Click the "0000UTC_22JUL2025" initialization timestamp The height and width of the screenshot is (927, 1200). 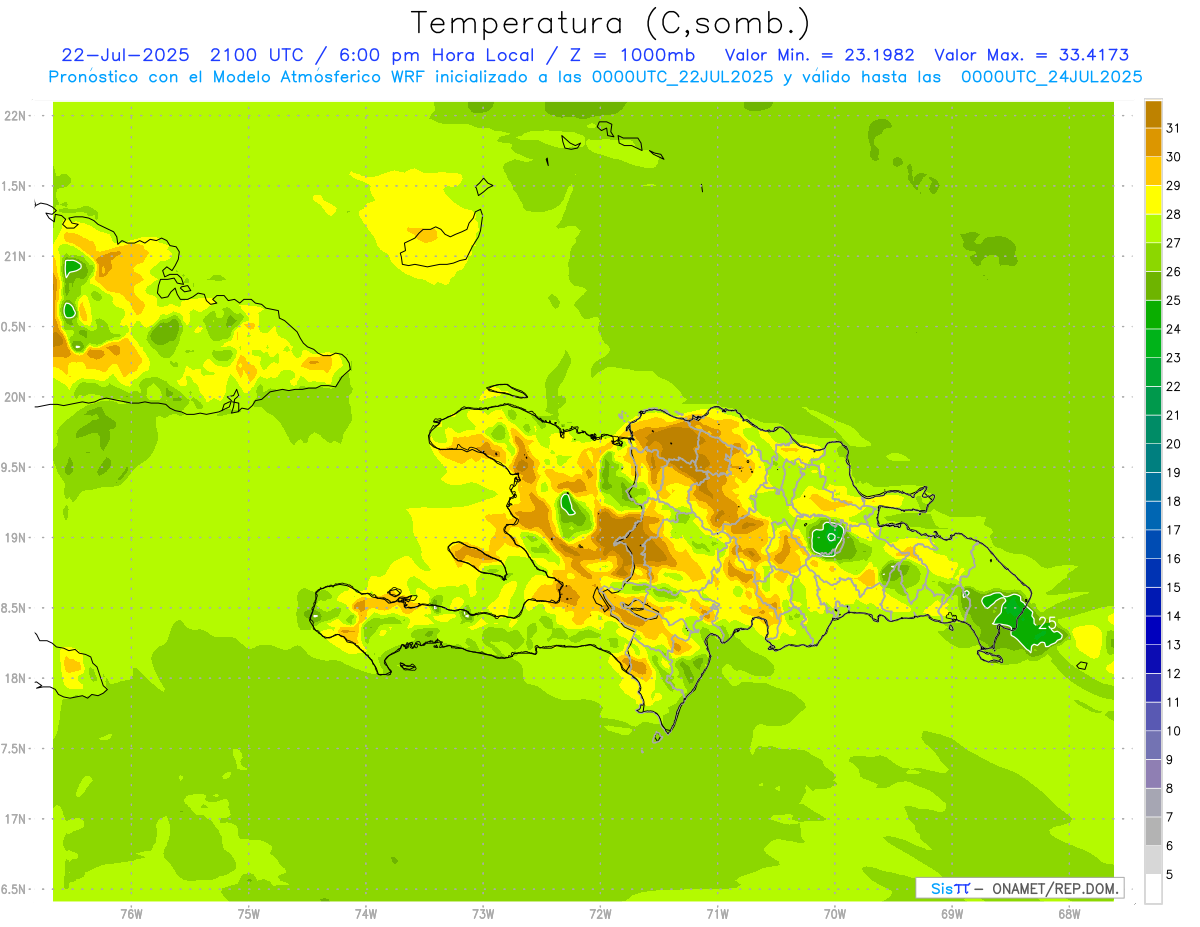coord(682,76)
